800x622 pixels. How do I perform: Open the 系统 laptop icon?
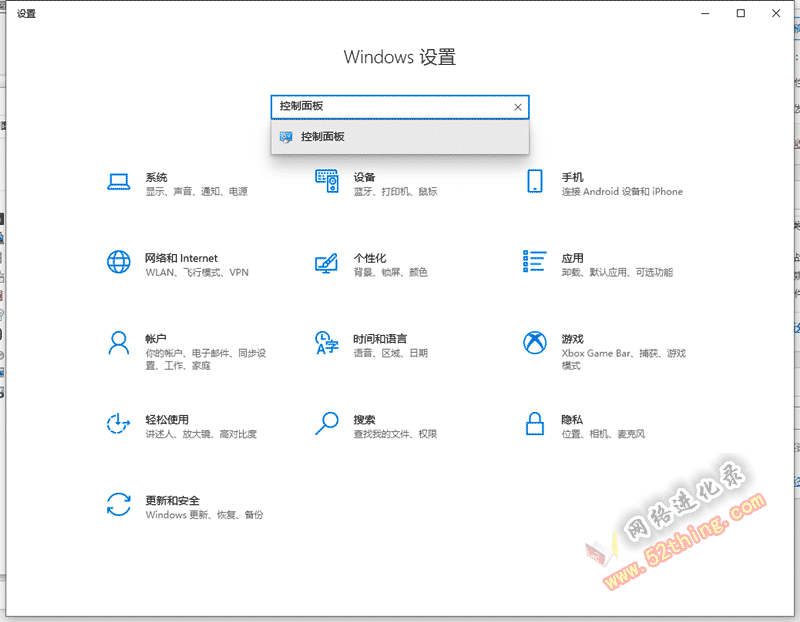(118, 181)
